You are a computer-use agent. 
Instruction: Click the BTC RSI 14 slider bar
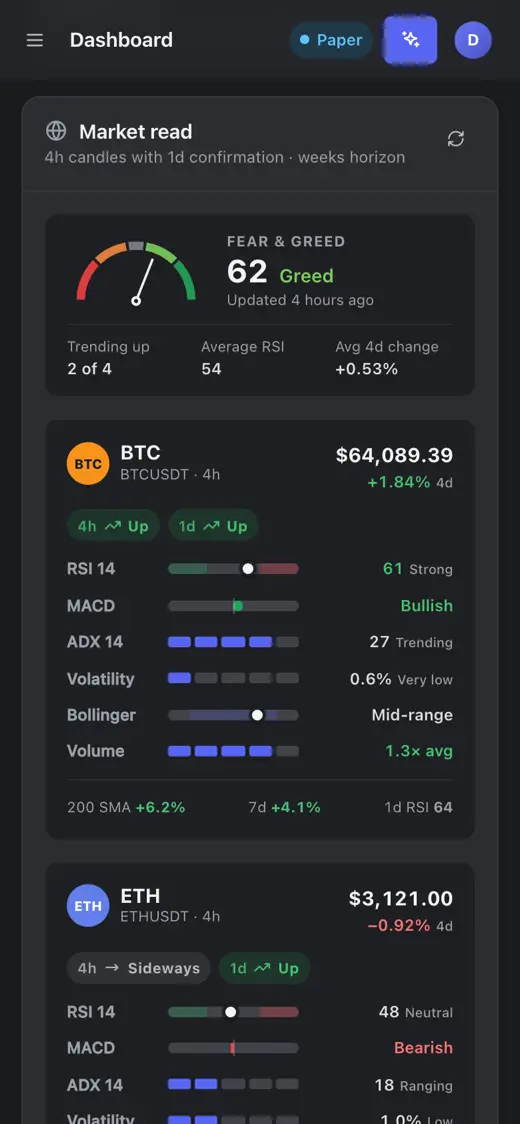click(x=233, y=568)
